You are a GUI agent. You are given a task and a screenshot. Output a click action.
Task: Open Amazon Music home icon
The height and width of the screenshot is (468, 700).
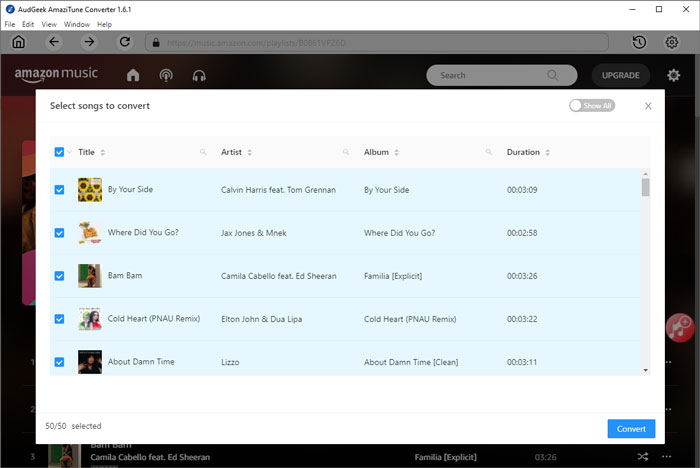133,75
